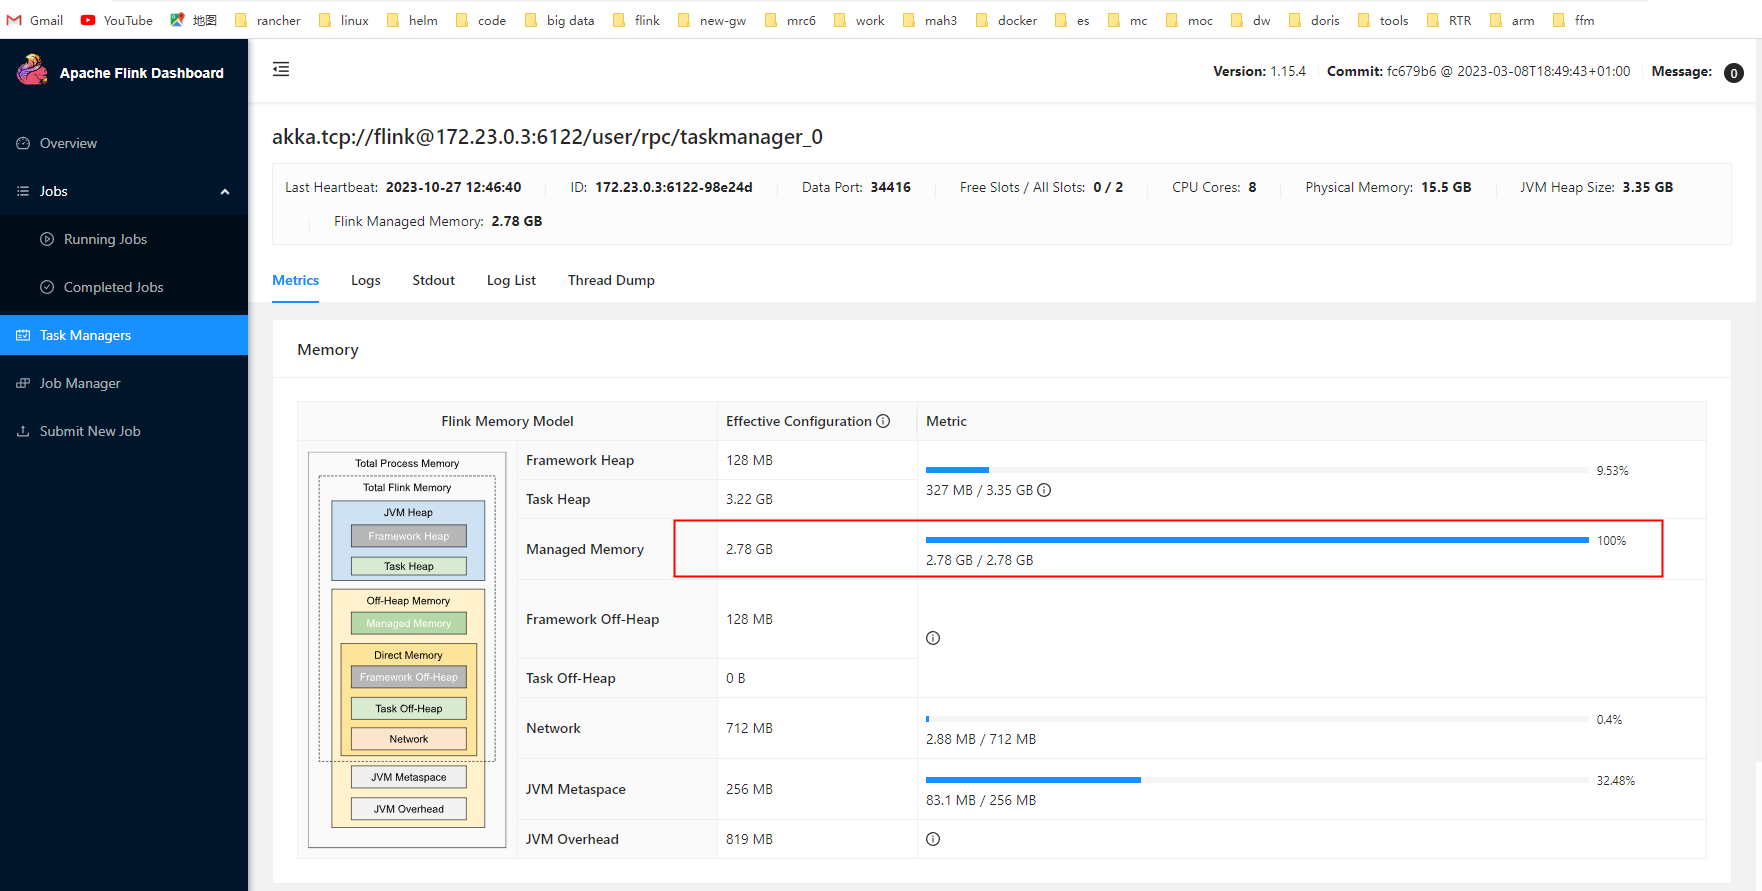Click the Managed Memory 100% progress bar

pos(1257,540)
